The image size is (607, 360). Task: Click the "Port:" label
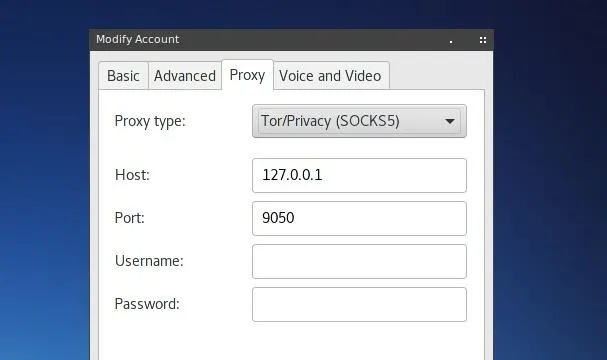coord(129,218)
